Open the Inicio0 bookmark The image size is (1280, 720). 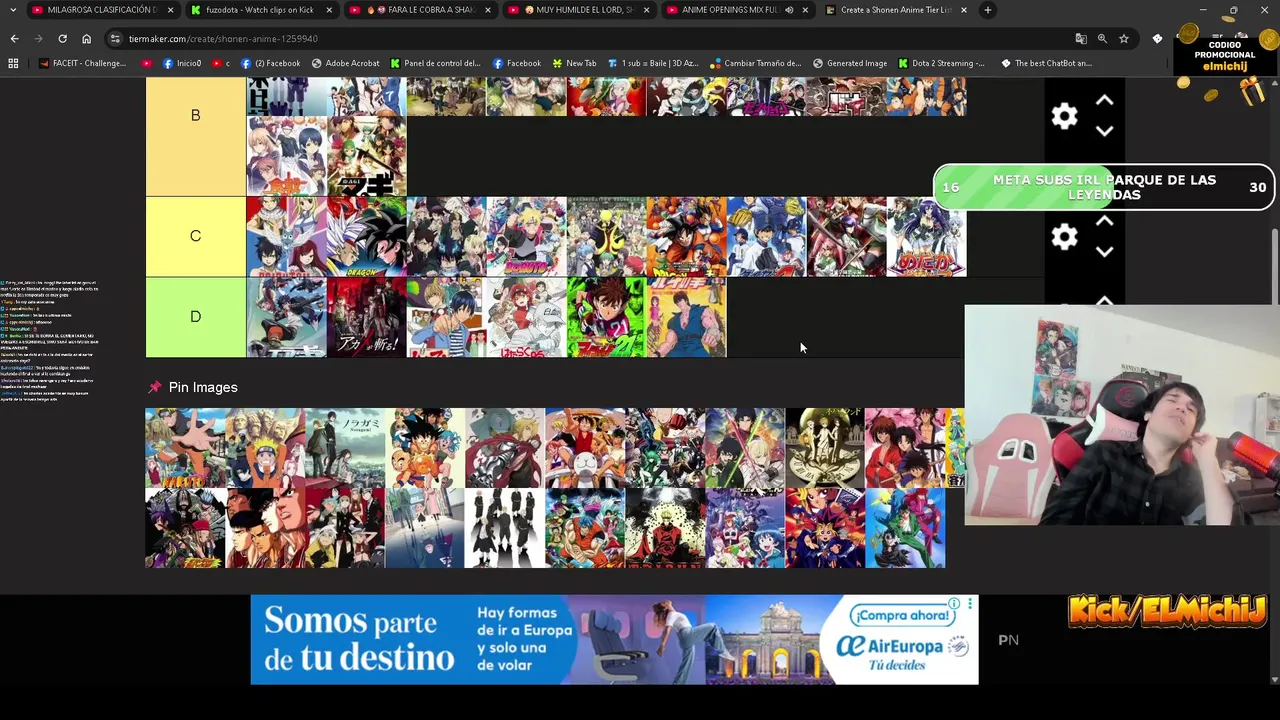(x=180, y=63)
